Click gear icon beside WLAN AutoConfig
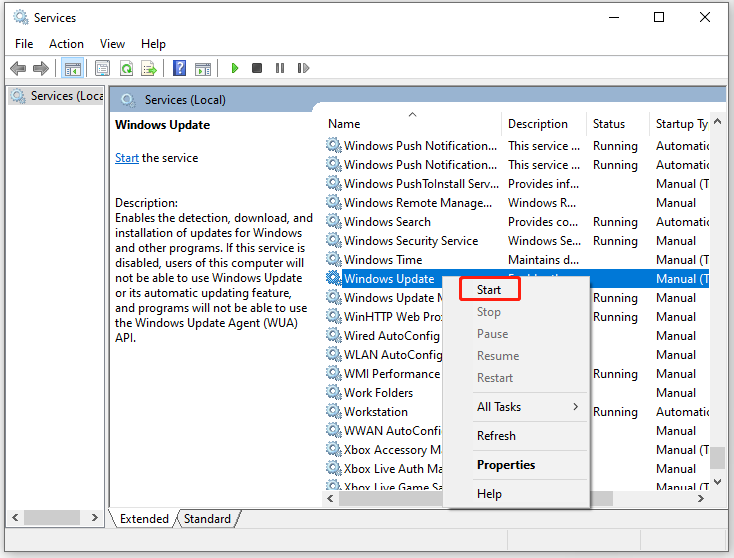 click(x=334, y=354)
